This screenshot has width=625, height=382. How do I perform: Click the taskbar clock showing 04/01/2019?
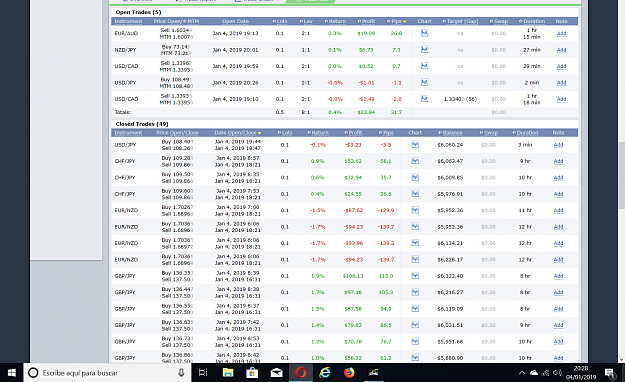[x=581, y=373]
